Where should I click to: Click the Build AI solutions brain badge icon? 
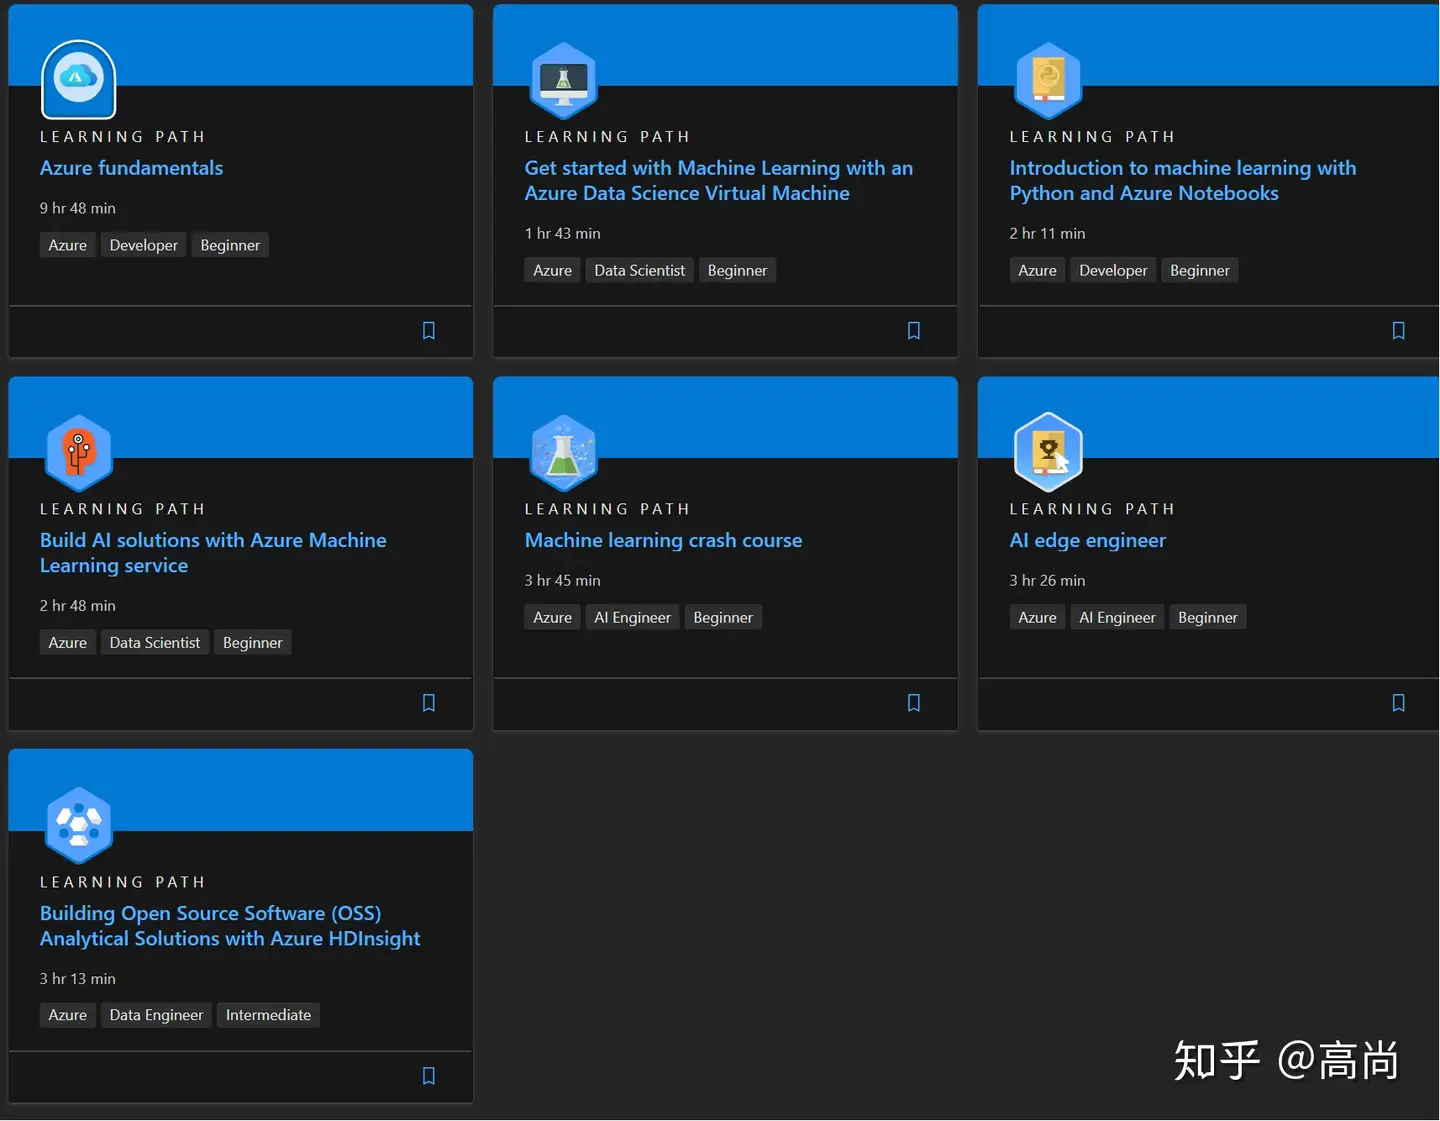click(x=79, y=453)
